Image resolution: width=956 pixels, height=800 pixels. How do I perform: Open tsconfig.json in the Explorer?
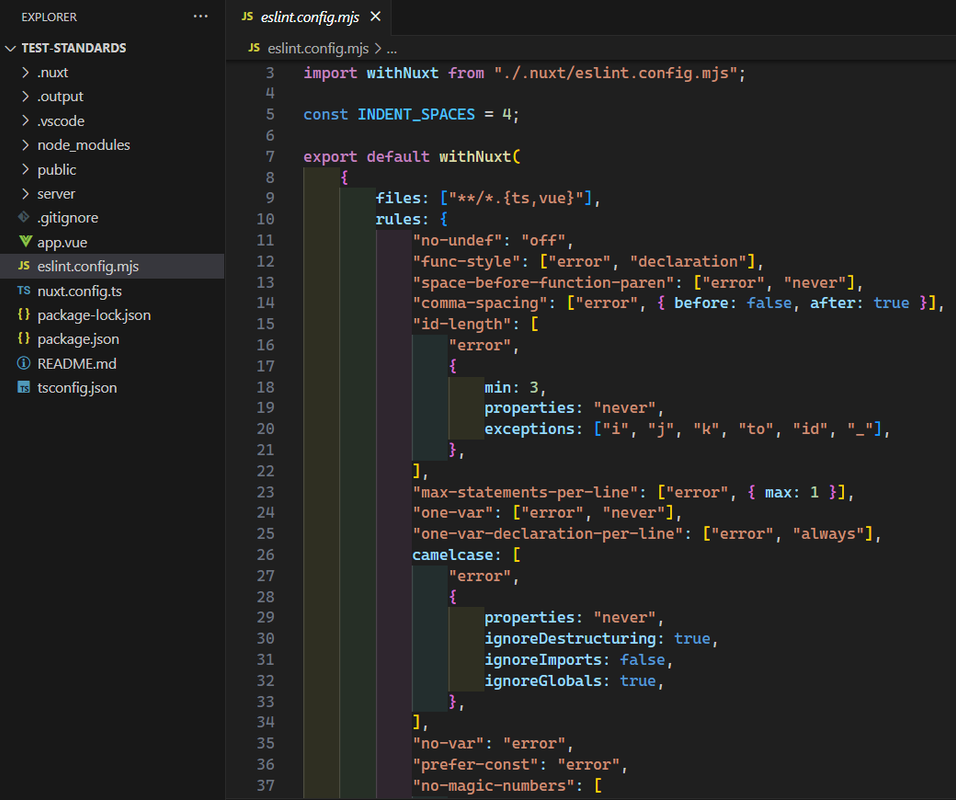point(77,388)
